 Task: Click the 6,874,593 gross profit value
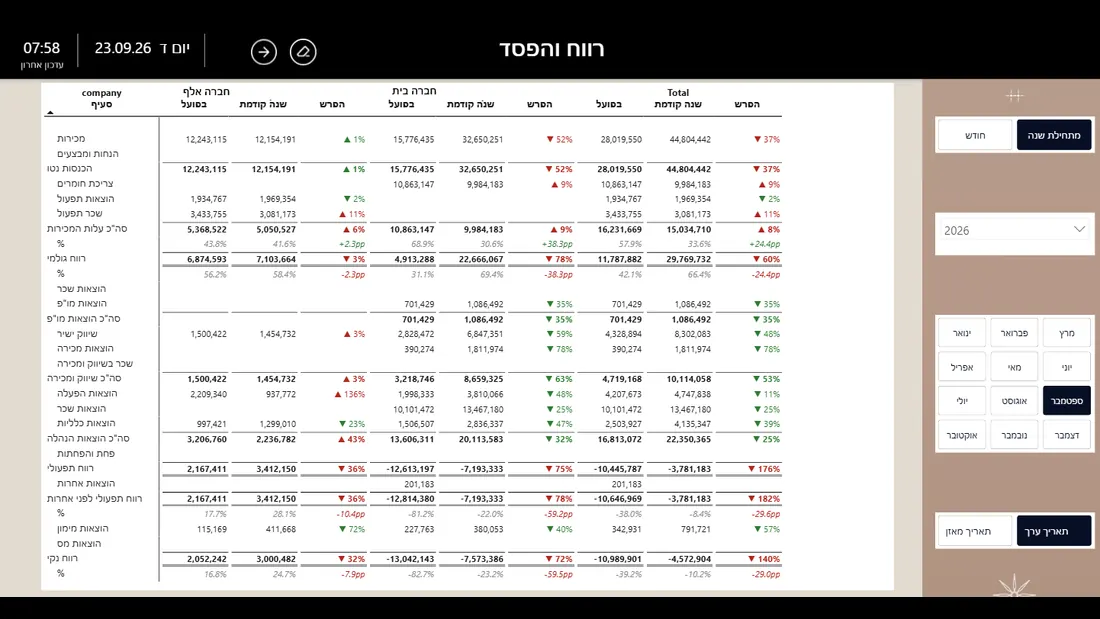point(207,259)
